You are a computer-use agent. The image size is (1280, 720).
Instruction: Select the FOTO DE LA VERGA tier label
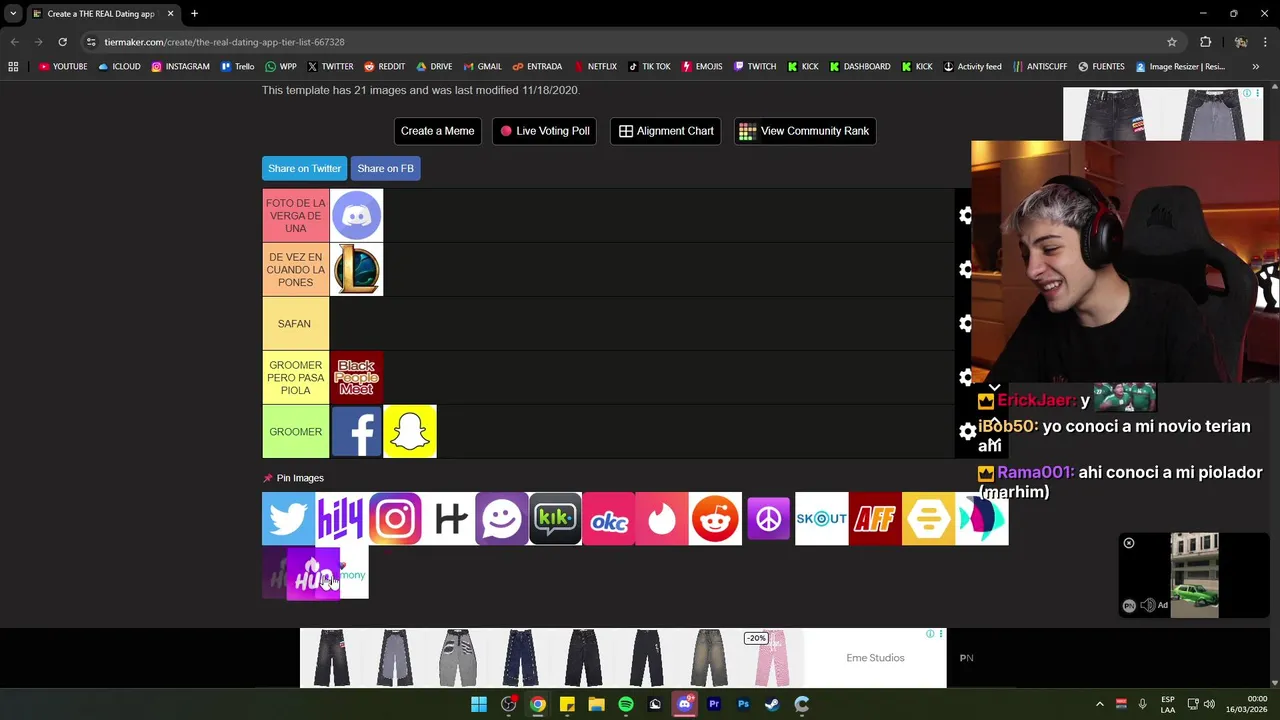[295, 215]
